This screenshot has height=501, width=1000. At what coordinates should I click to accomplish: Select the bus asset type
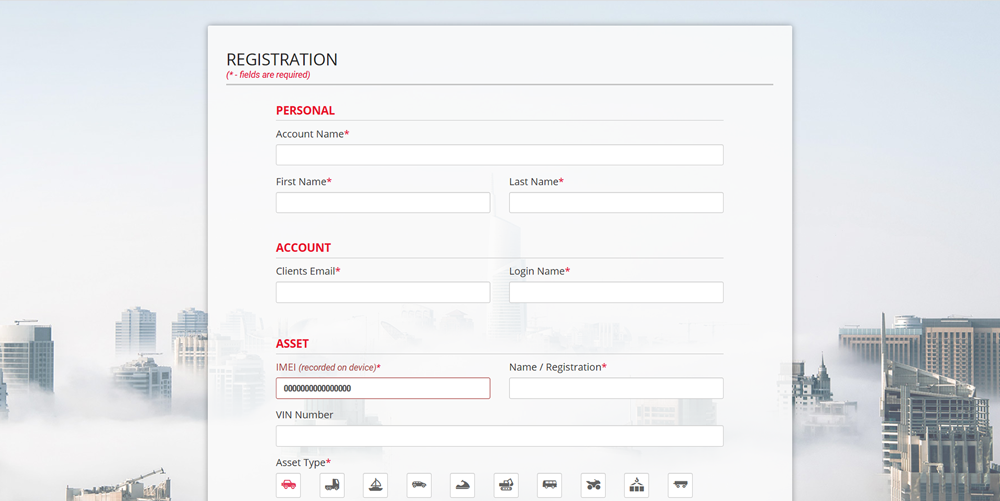[x=549, y=485]
